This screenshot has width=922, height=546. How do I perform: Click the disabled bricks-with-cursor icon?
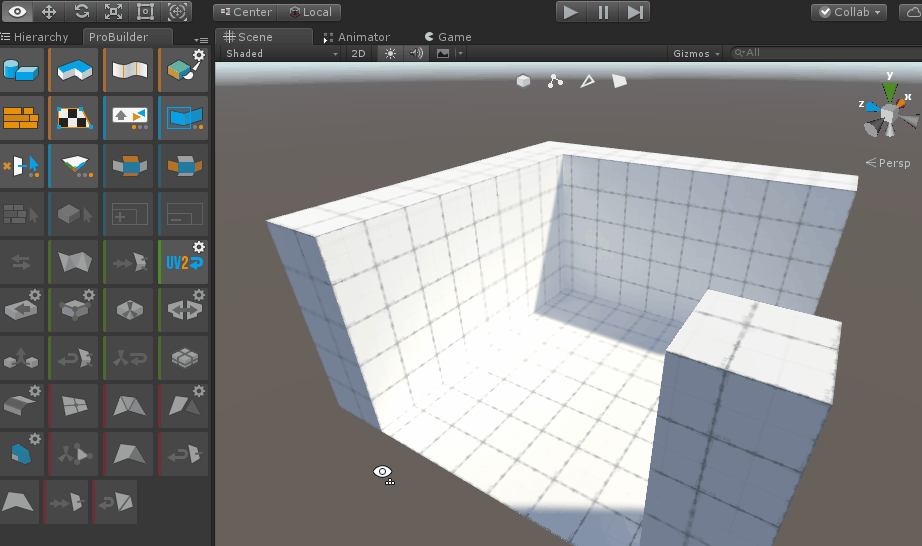point(22,214)
